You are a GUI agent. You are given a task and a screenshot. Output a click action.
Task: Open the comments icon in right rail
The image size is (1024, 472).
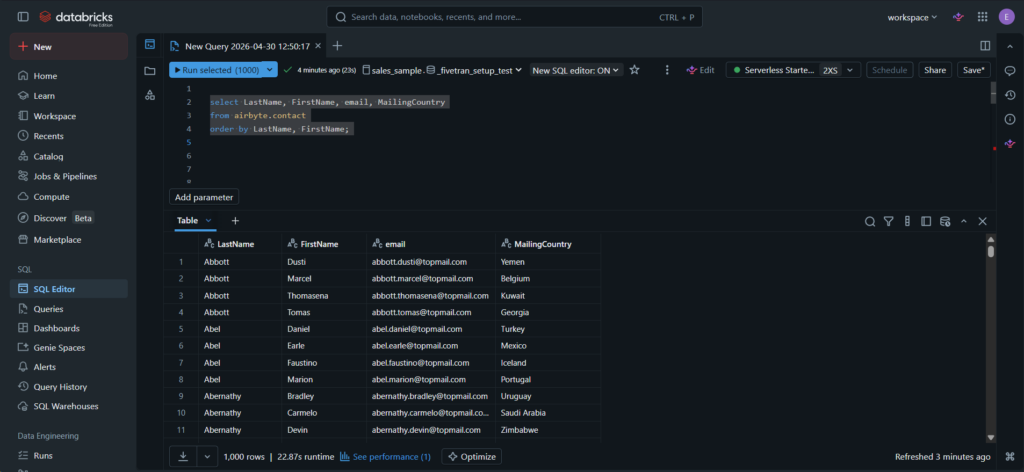click(1010, 71)
